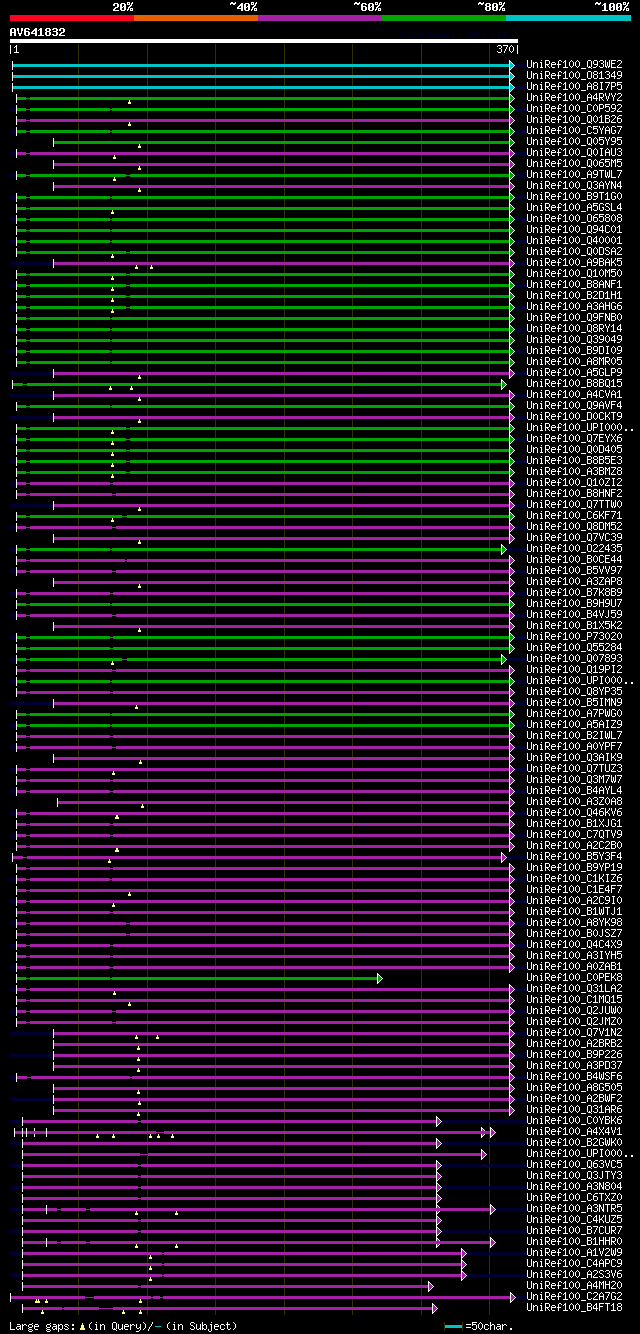Open hit UniRef100_Q93WE2
The image size is (640, 1334).
(x=574, y=65)
